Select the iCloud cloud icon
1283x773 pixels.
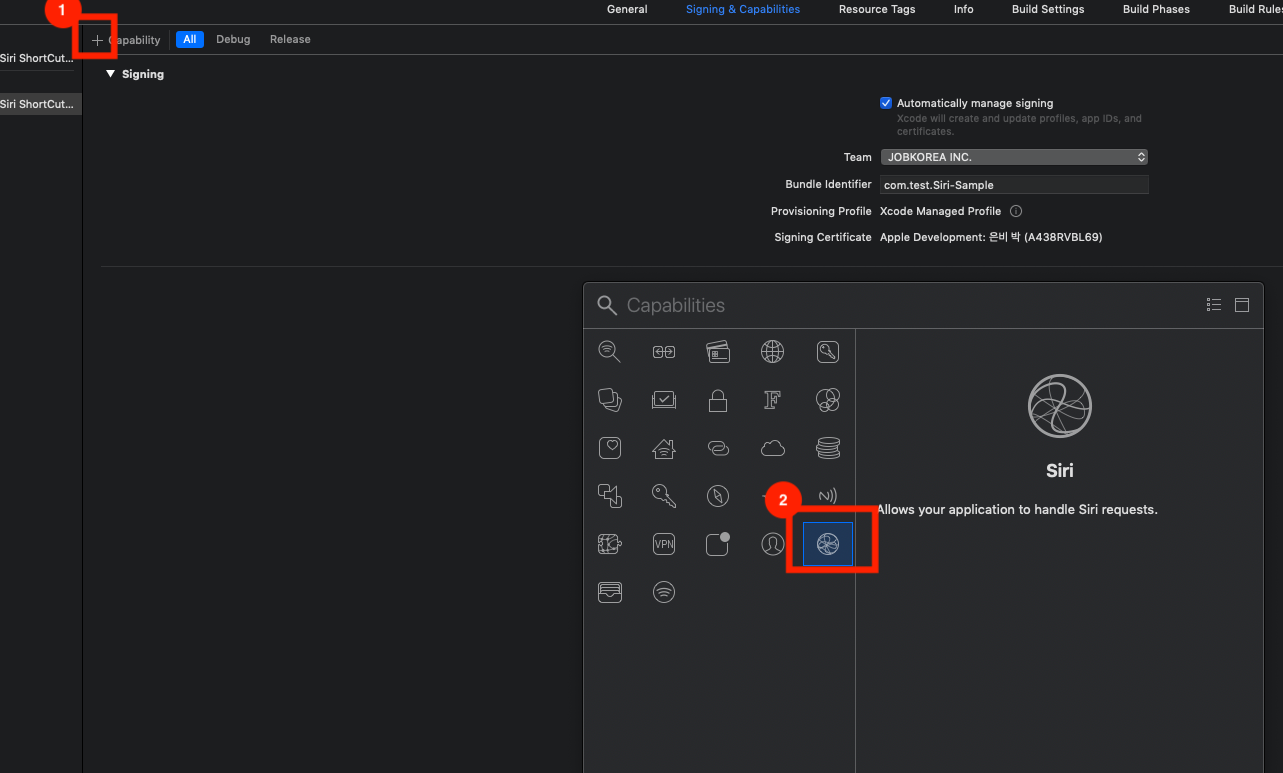tap(772, 448)
